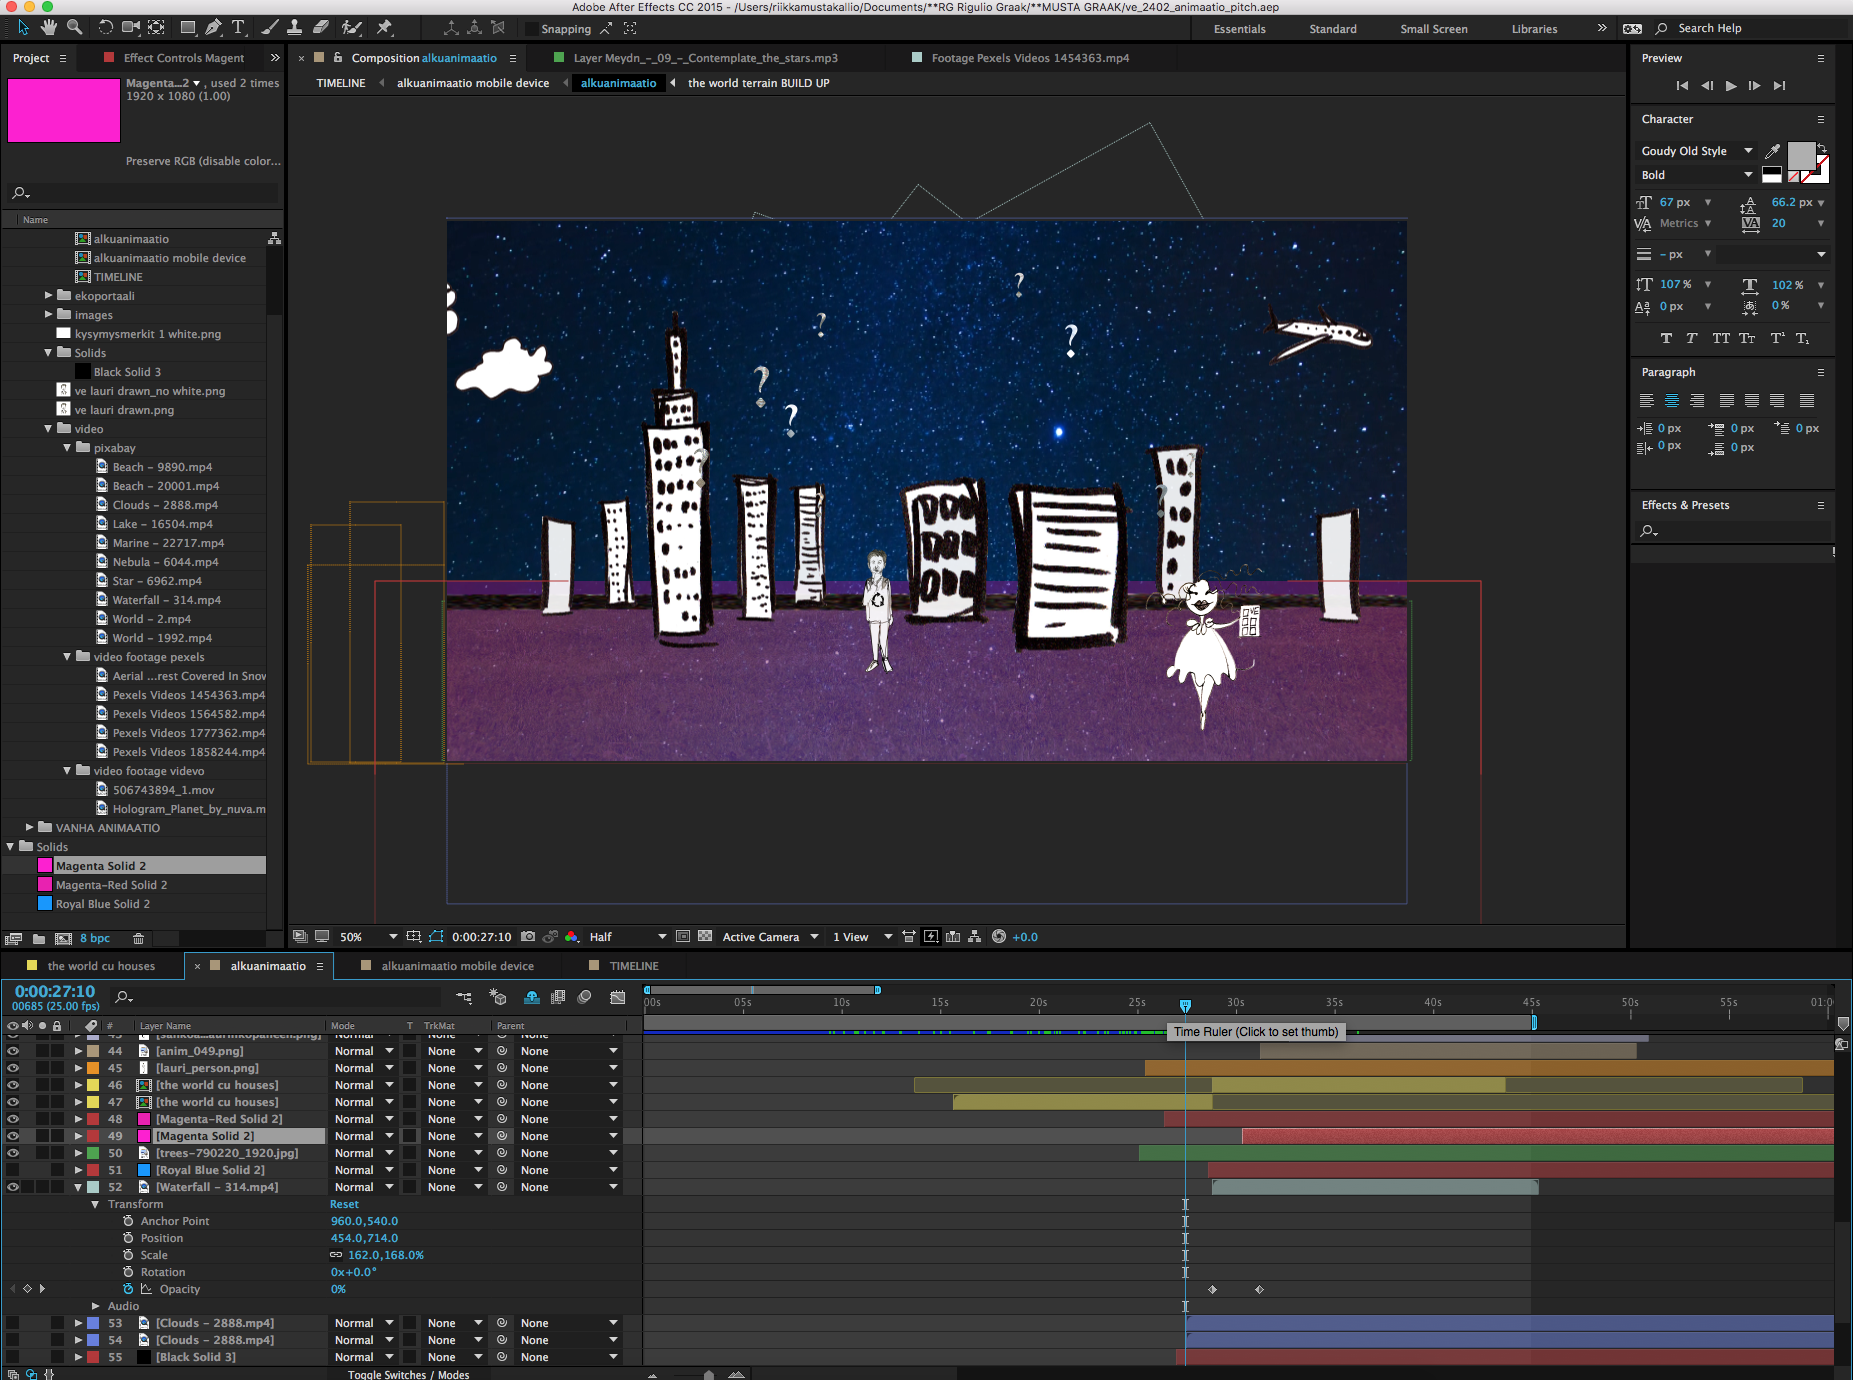Open the 50% magnification dropdown

pyautogui.click(x=368, y=937)
